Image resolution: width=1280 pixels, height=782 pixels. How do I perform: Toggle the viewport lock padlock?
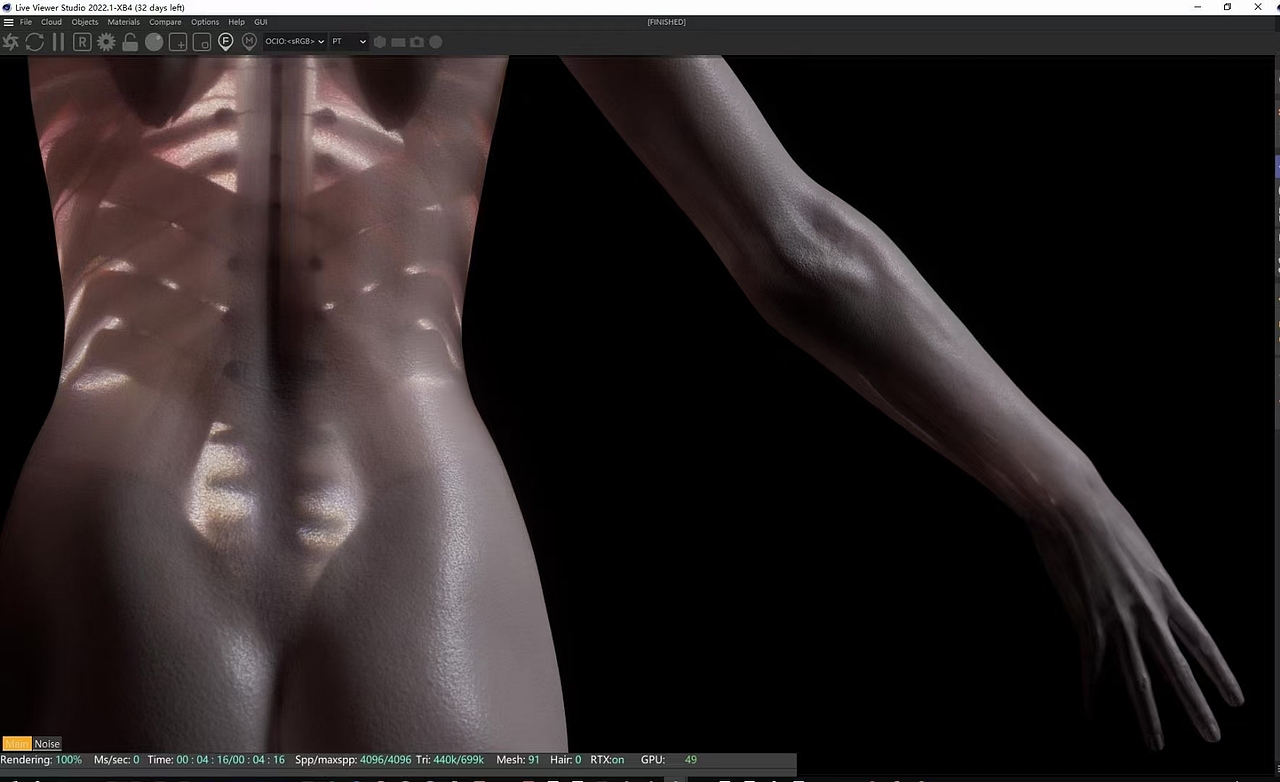pos(130,42)
